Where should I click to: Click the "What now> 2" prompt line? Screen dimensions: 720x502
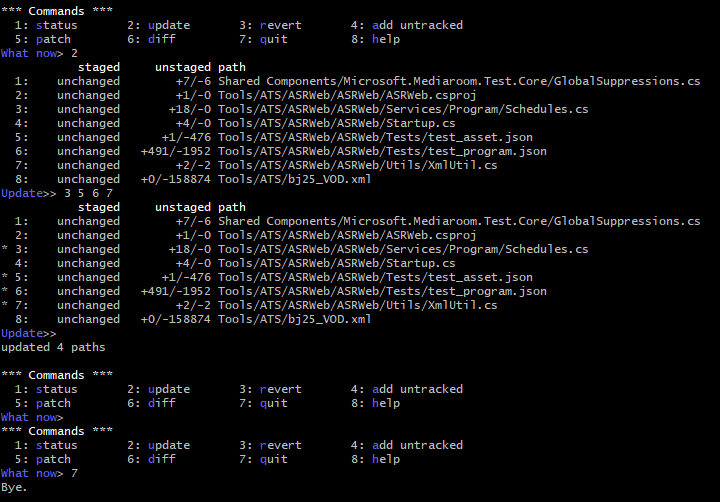pos(40,53)
